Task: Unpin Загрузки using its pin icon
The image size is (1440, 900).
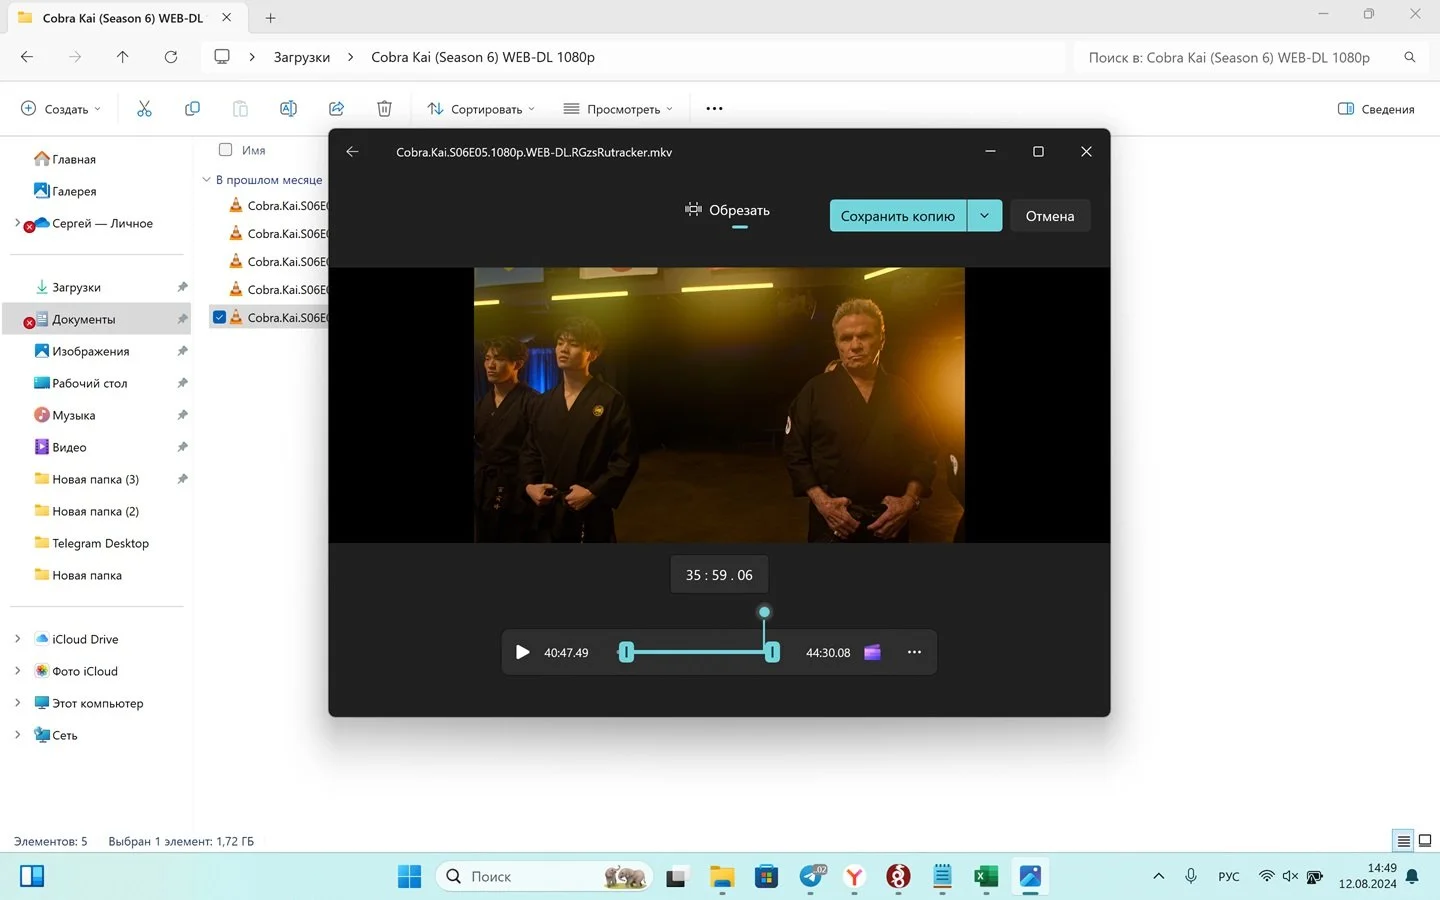Action: click(182, 287)
